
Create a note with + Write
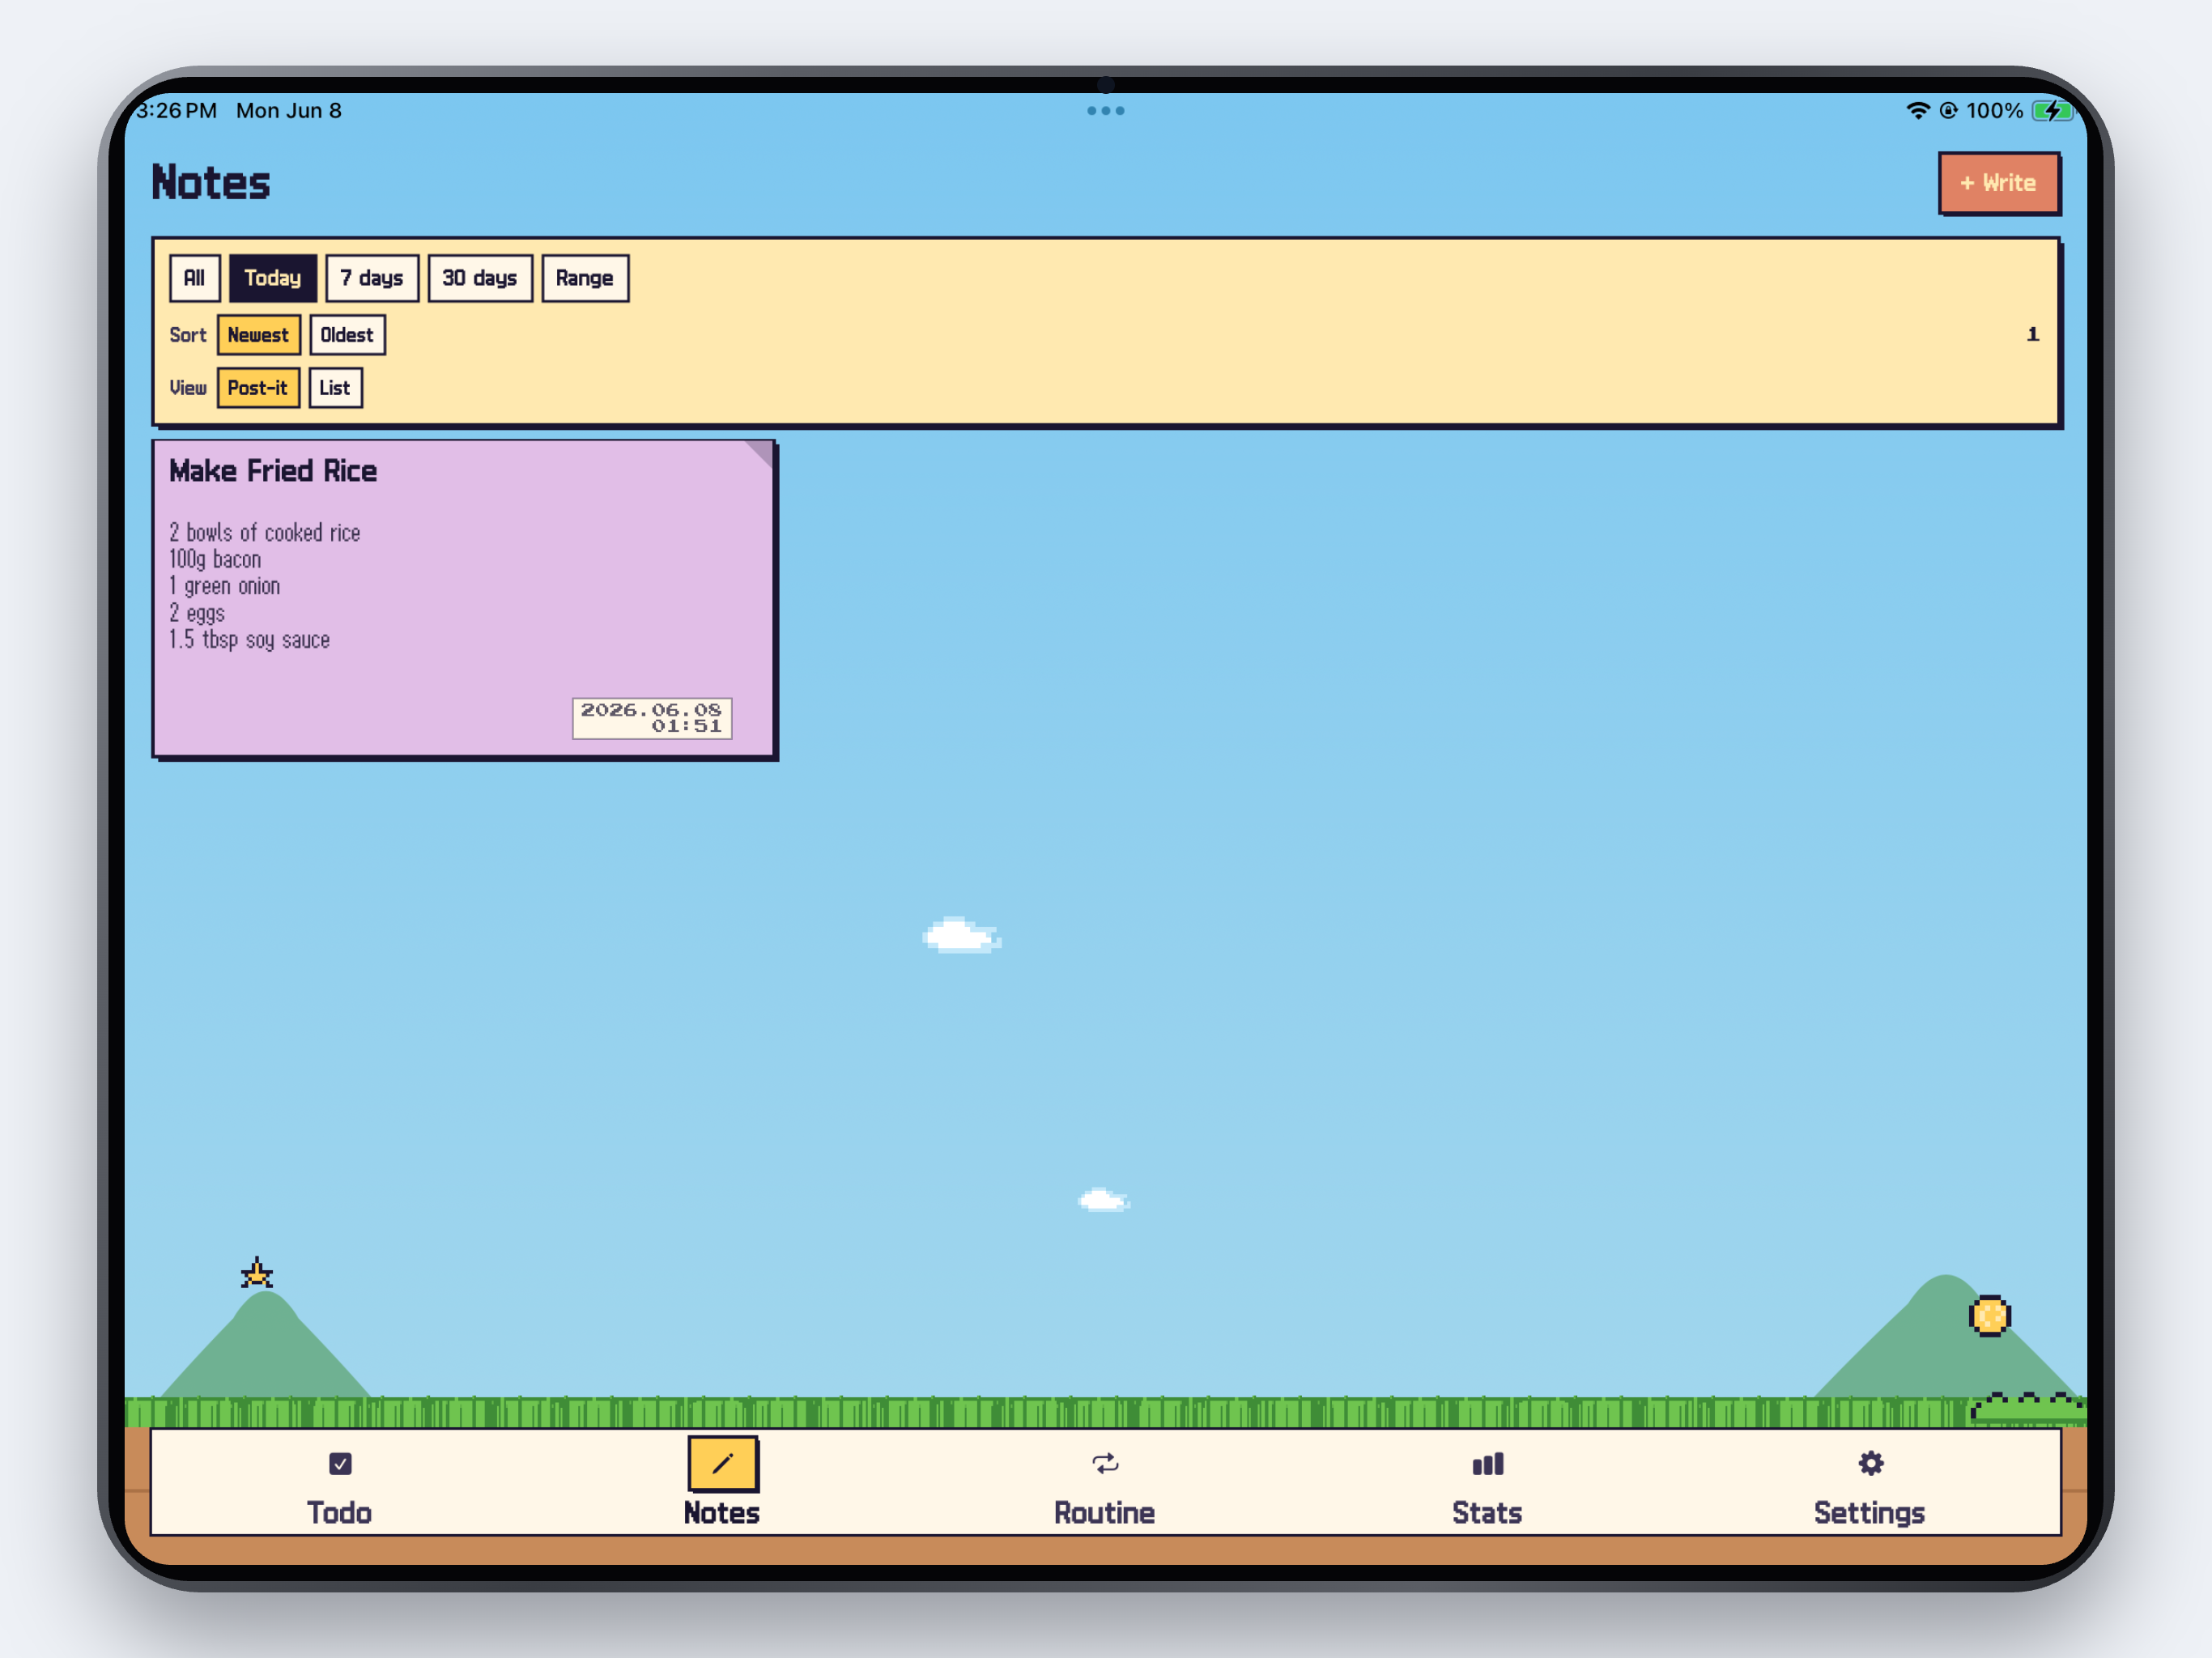pyautogui.click(x=1998, y=183)
